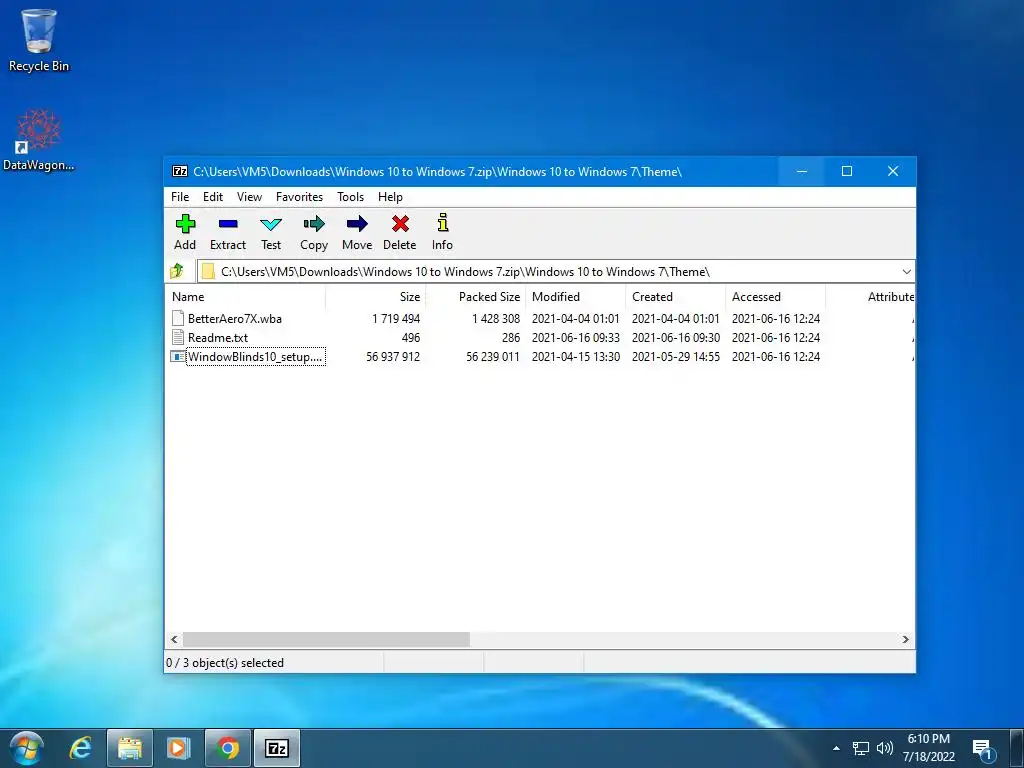Click the scroll right arrow
Screen dimensions: 1024x768
point(906,639)
